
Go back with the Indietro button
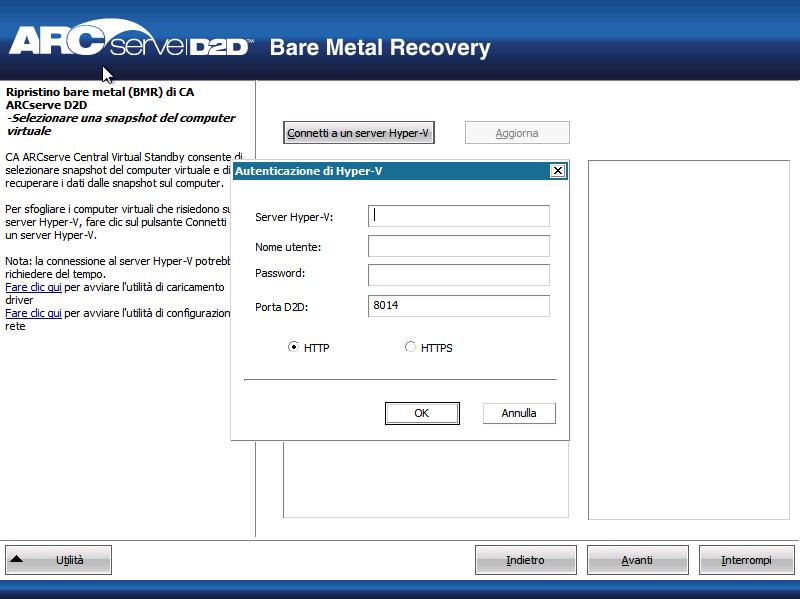tap(526, 560)
